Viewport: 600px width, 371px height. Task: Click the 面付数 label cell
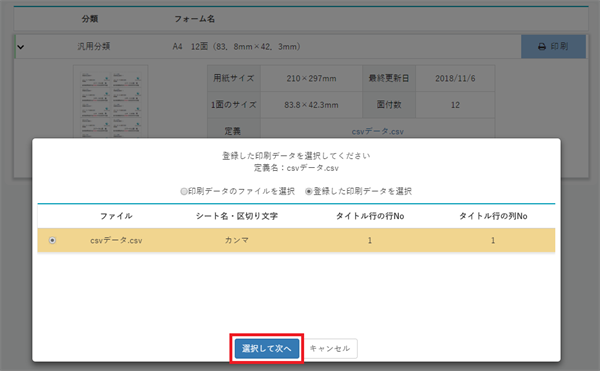coord(389,105)
